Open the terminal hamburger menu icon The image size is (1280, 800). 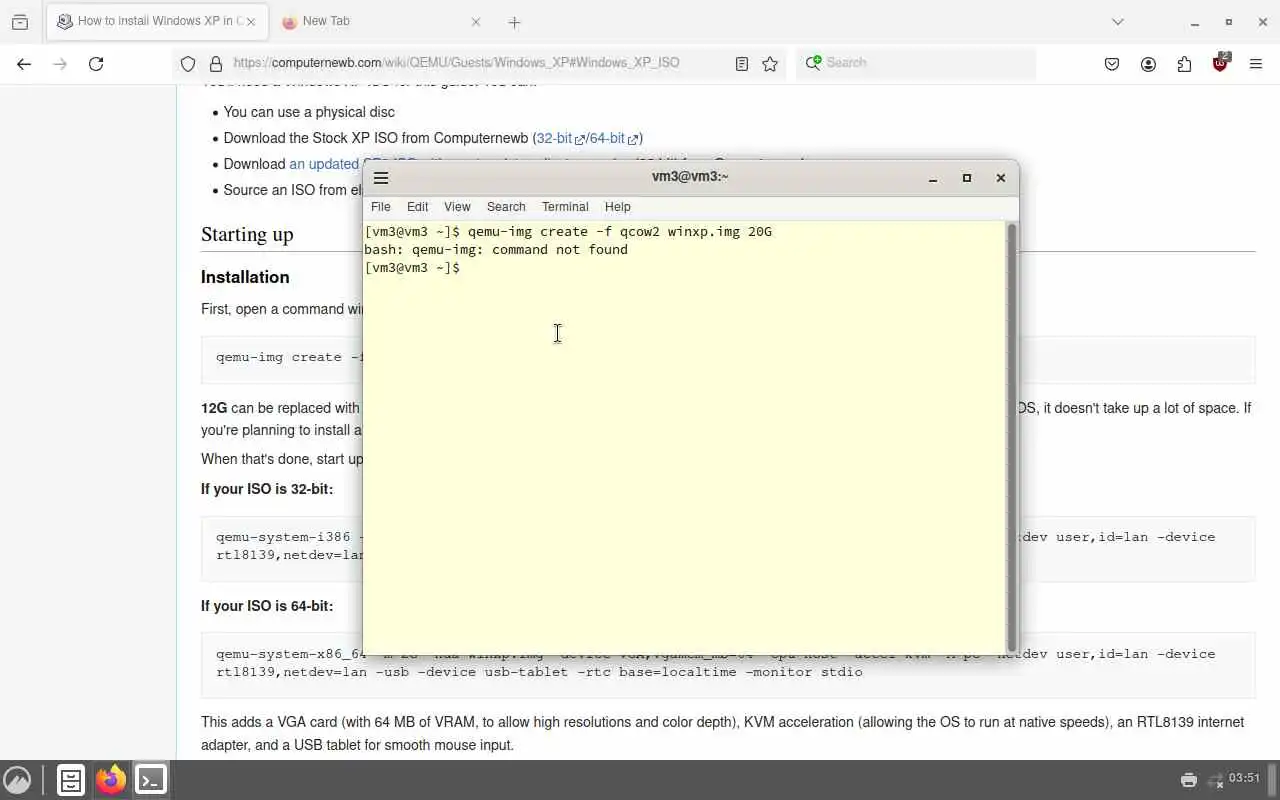(381, 178)
